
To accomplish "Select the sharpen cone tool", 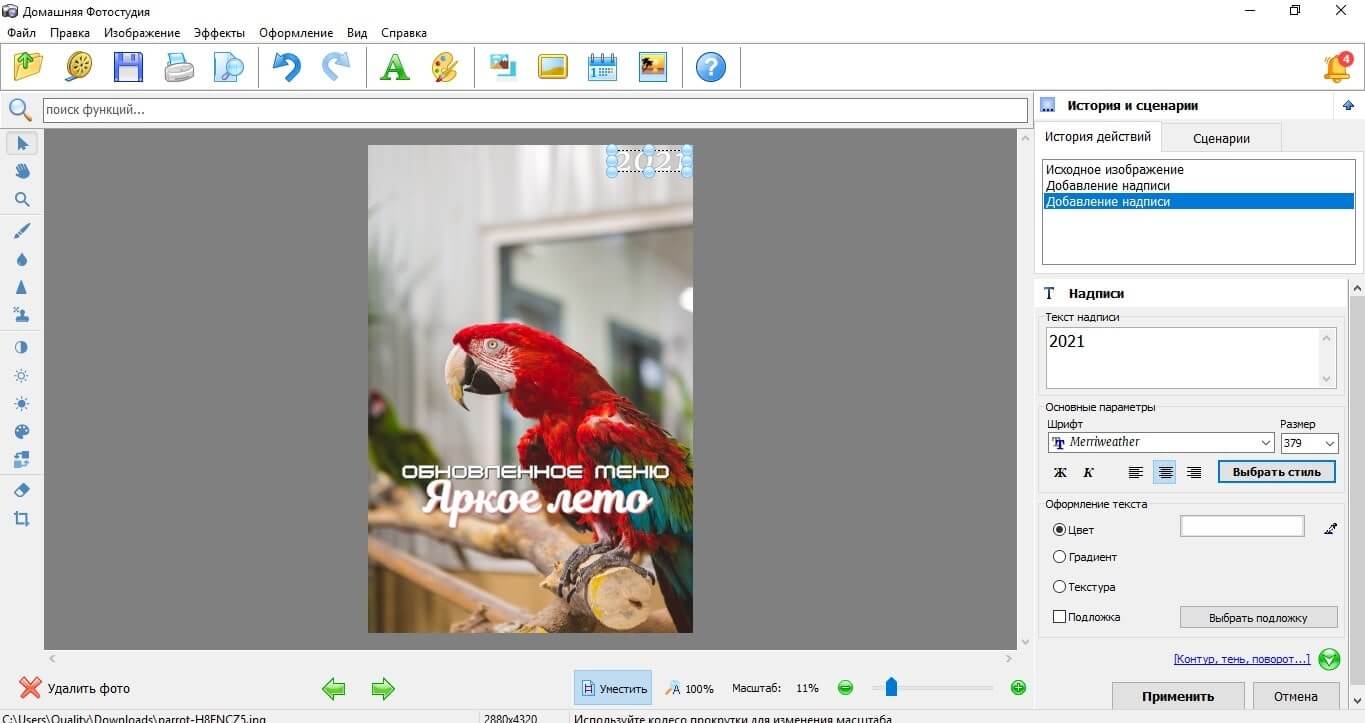I will 22,287.
